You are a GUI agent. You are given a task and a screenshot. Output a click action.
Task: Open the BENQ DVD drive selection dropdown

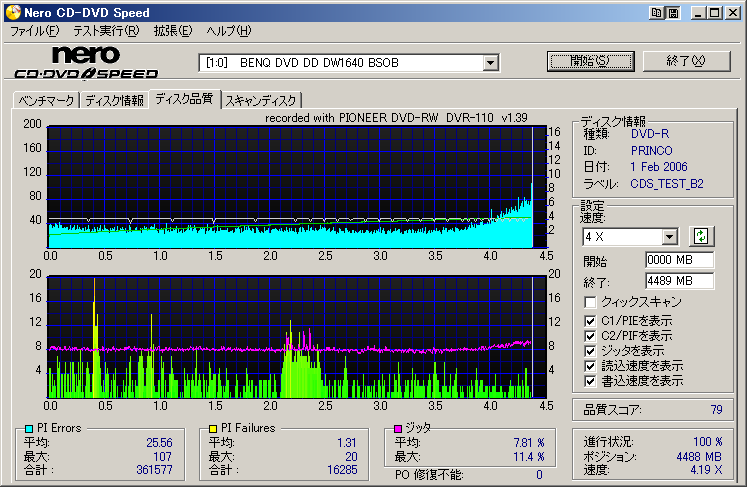[x=490, y=63]
